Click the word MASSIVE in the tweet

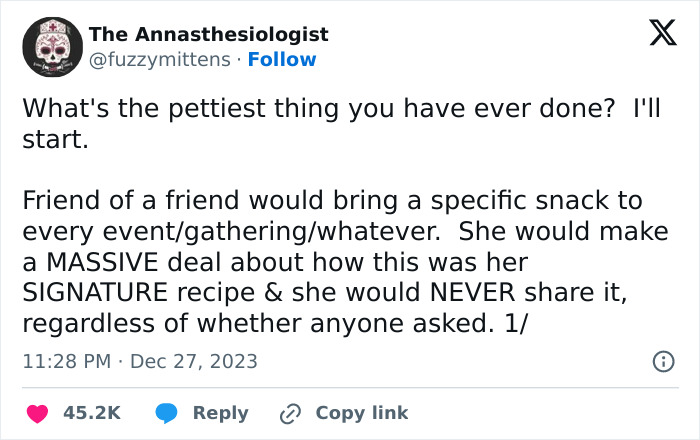(x=102, y=262)
